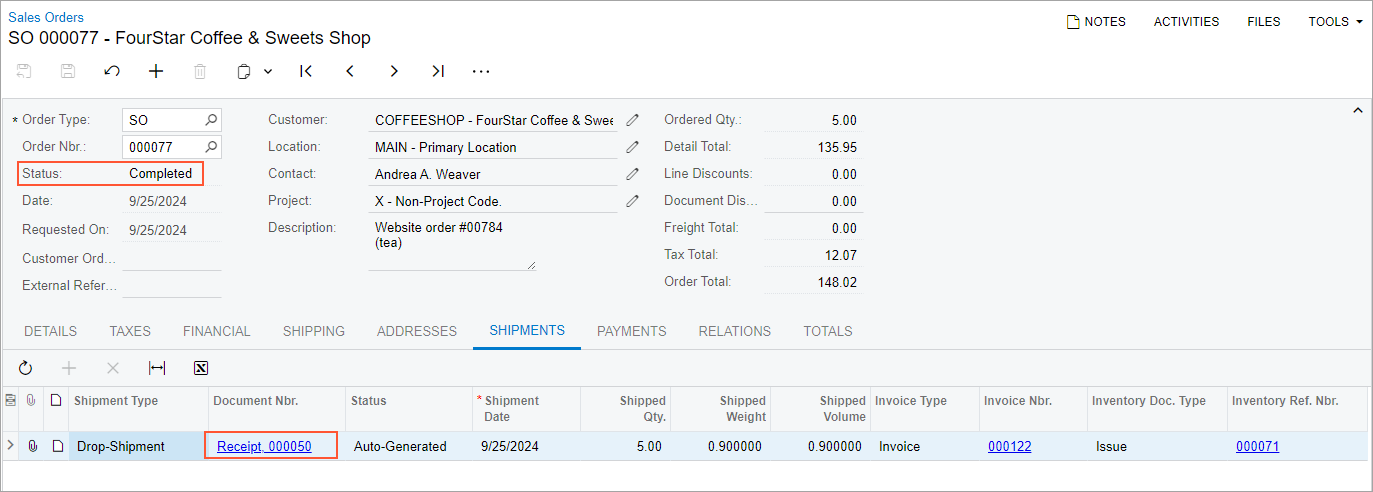Image resolution: width=1373 pixels, height=492 pixels.
Task: Go to the first record
Action: pyautogui.click(x=306, y=71)
